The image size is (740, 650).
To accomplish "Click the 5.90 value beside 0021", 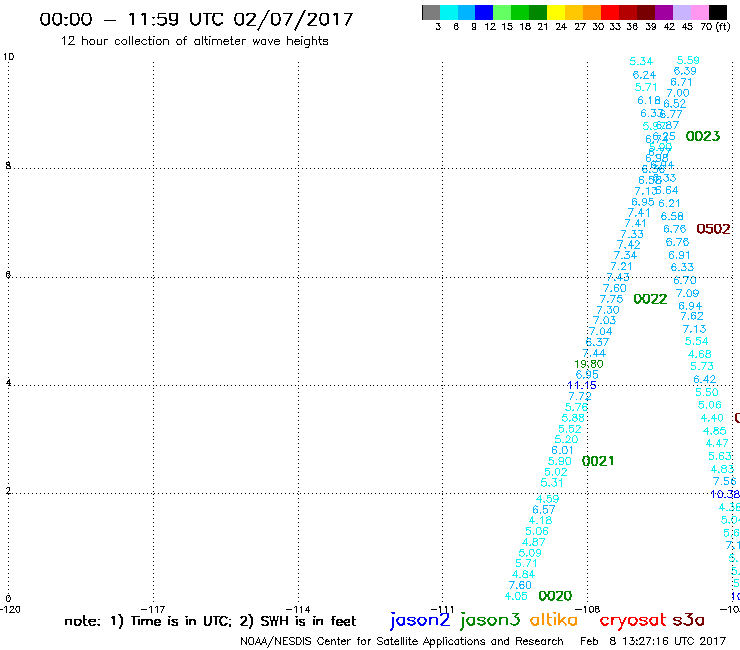I will 559,461.
